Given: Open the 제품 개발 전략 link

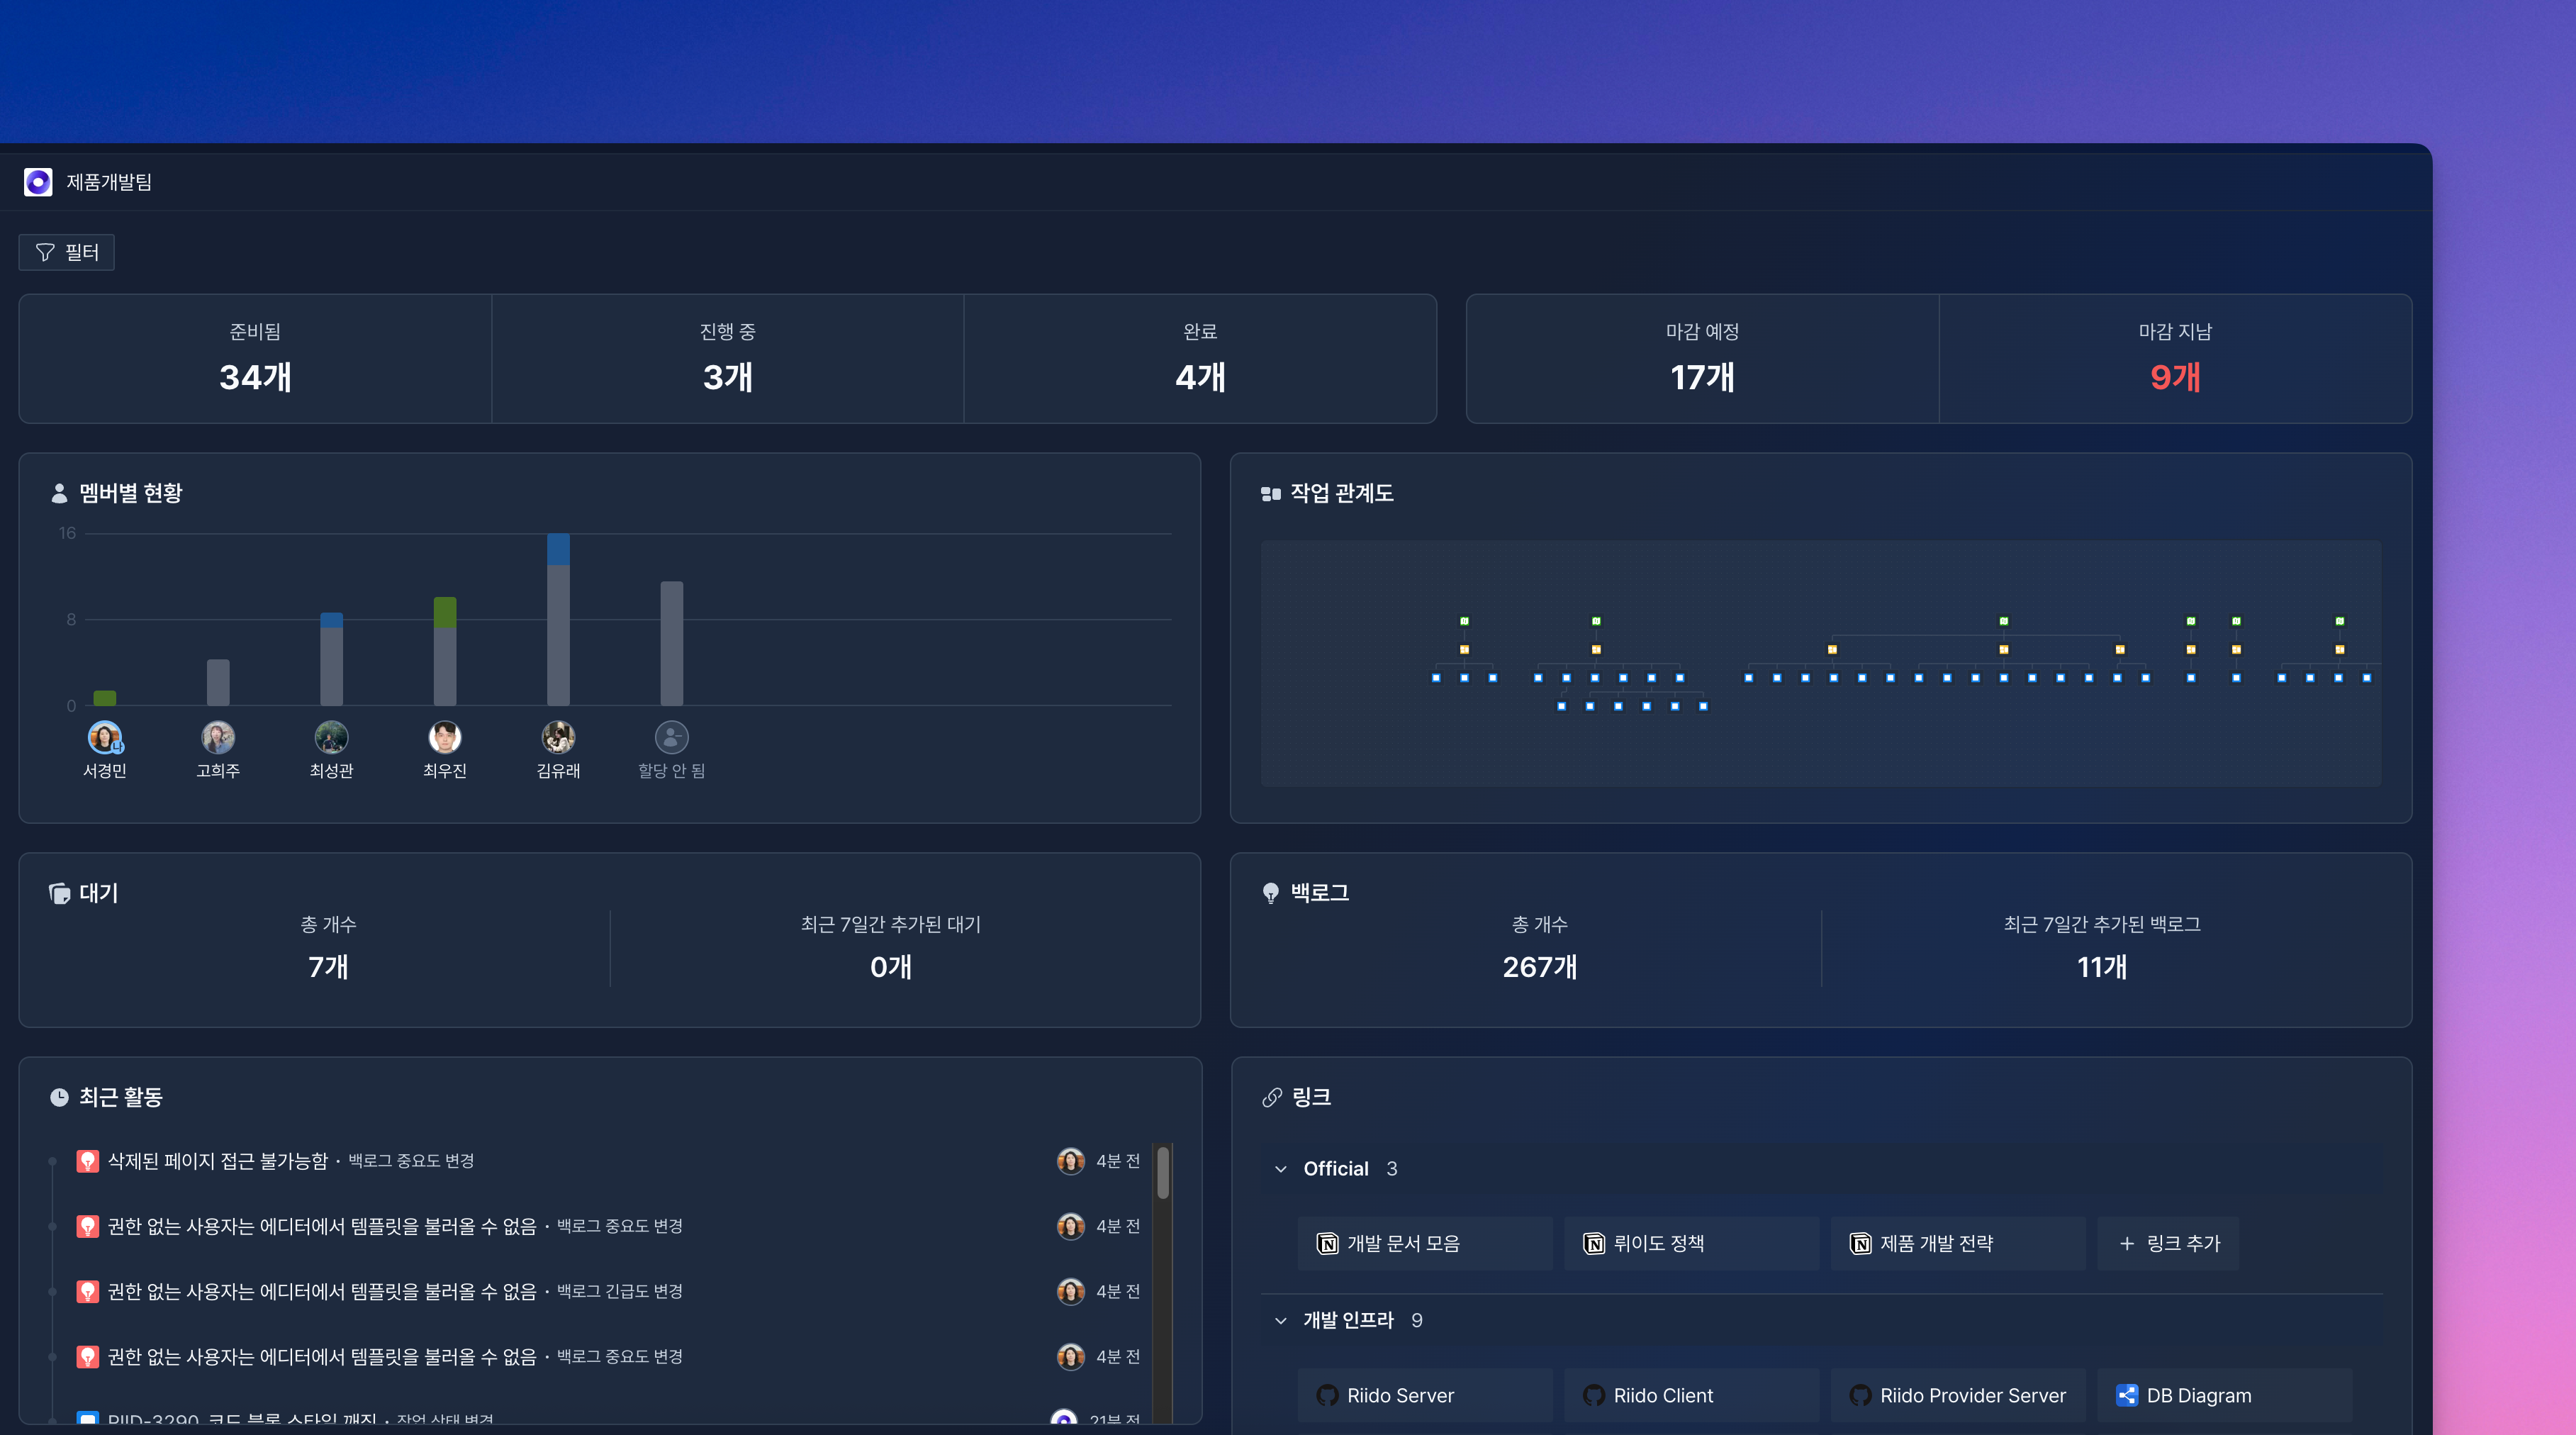Looking at the screenshot, I should click(1958, 1243).
